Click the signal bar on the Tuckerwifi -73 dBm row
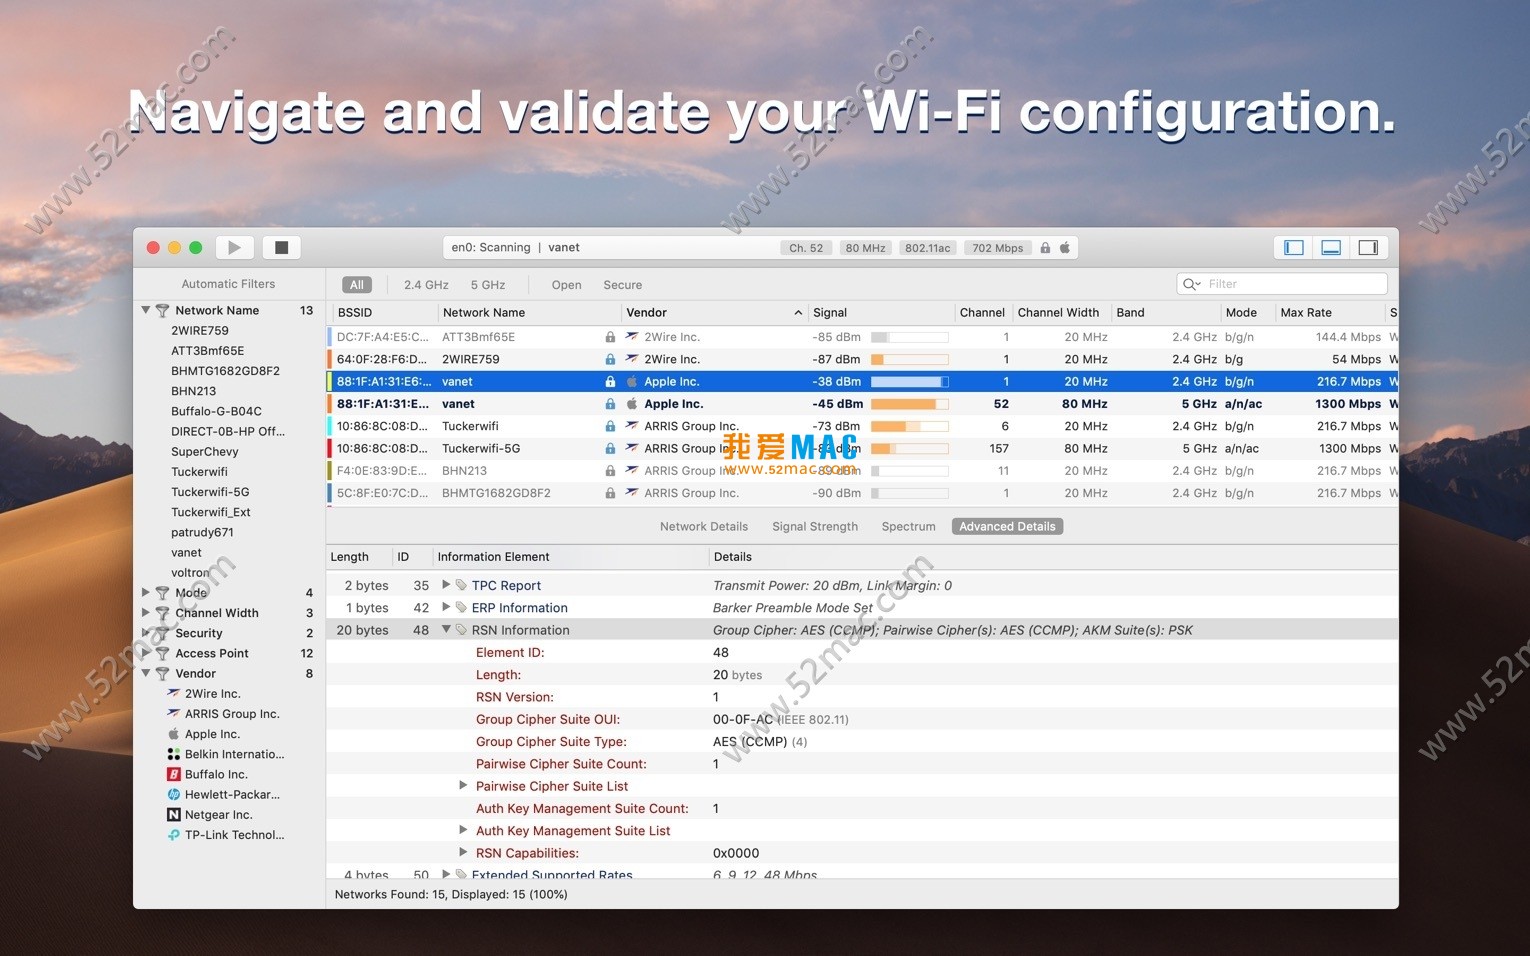The width and height of the screenshot is (1530, 956). click(910, 426)
